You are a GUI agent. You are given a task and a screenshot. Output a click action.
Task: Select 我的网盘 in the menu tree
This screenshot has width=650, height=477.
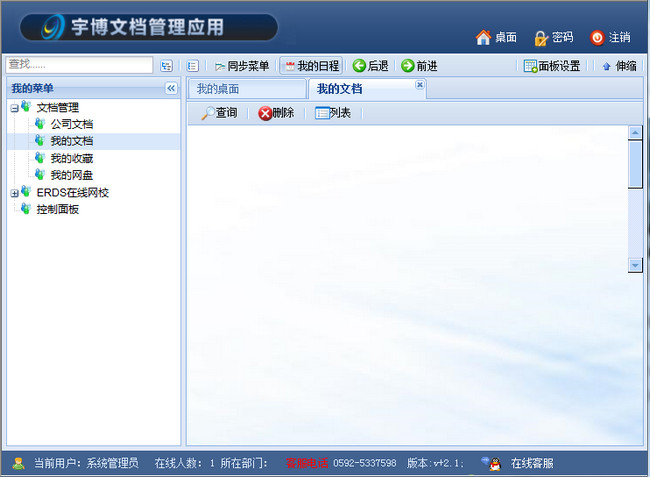click(x=72, y=175)
